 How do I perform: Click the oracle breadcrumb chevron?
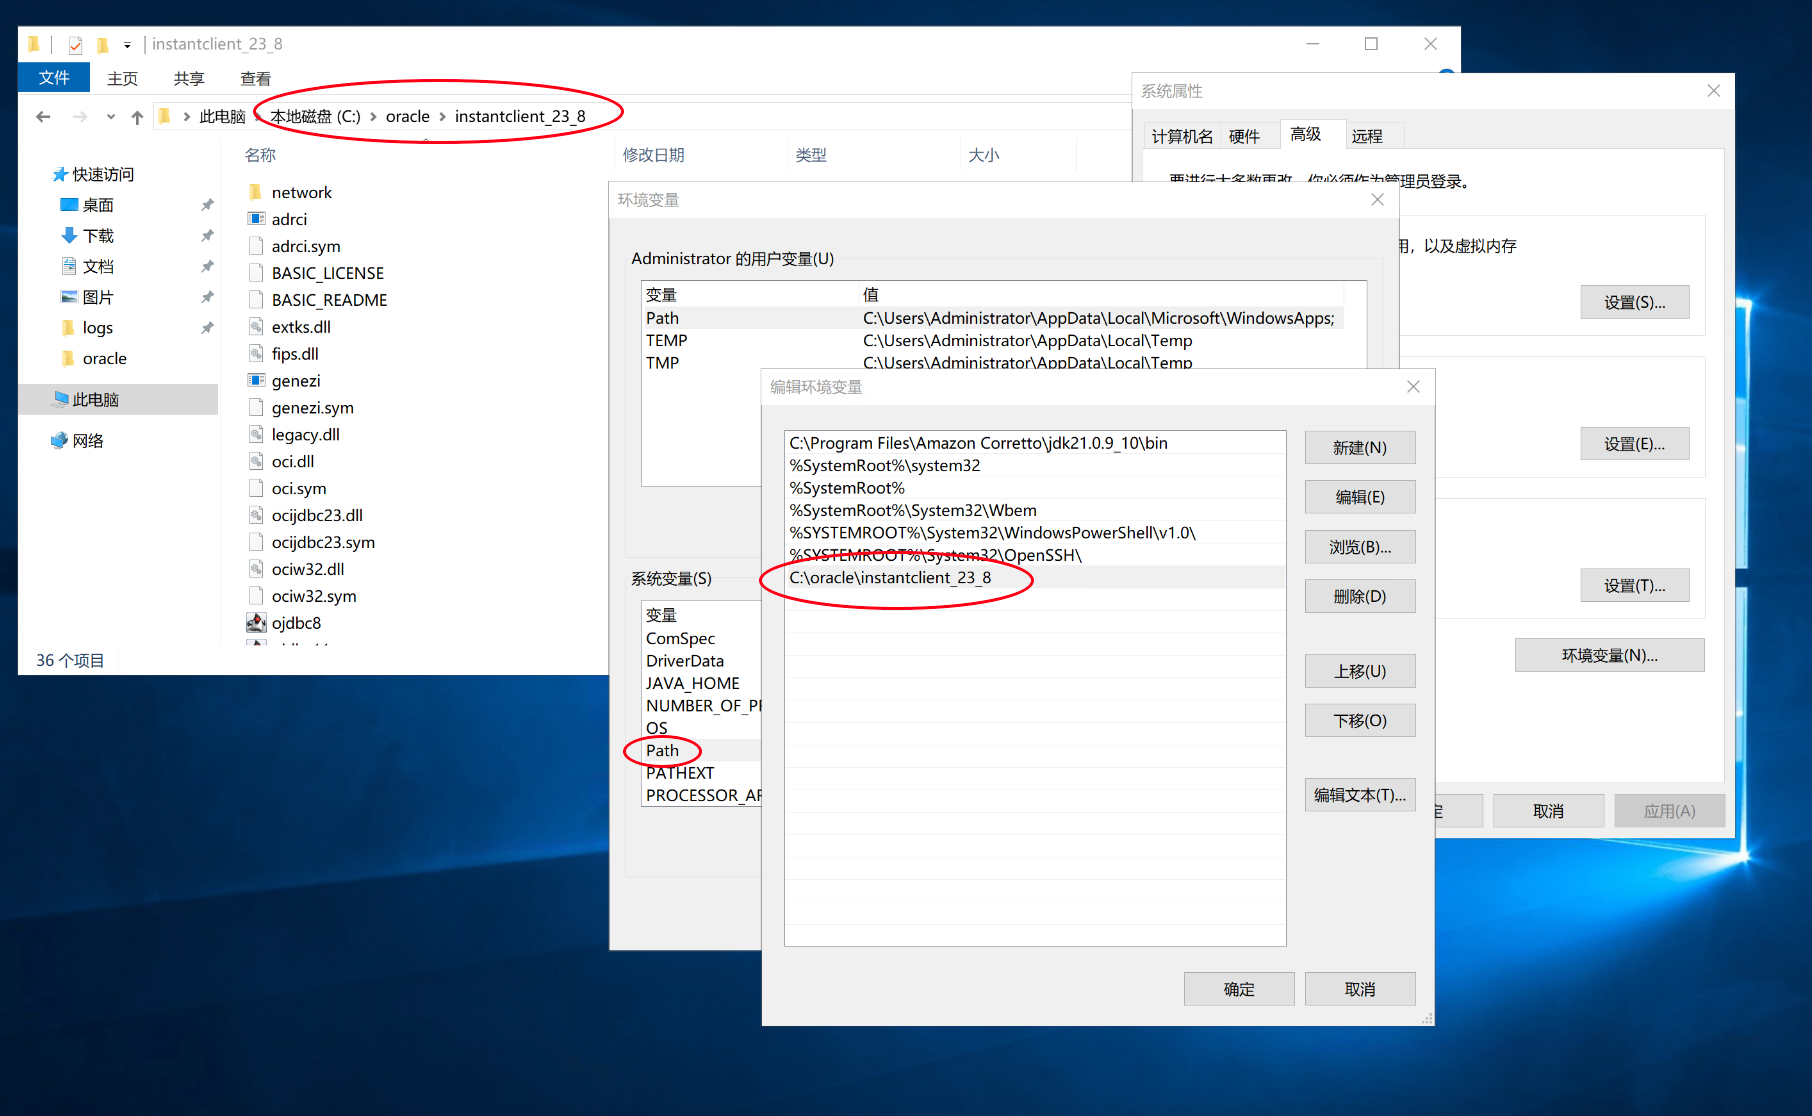coord(442,117)
